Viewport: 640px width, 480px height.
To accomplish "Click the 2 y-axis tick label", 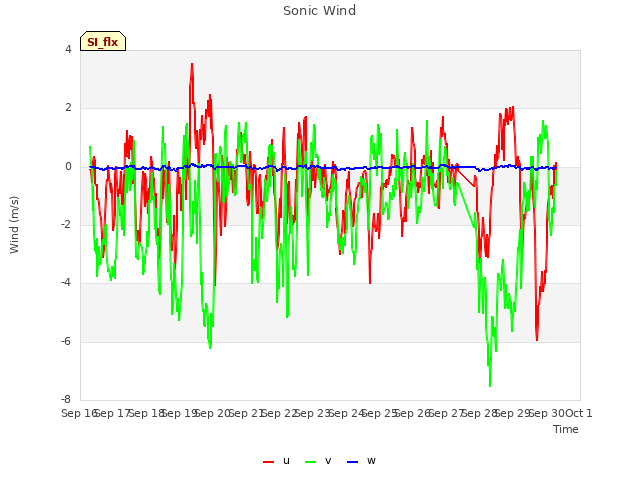I will [x=68, y=108].
